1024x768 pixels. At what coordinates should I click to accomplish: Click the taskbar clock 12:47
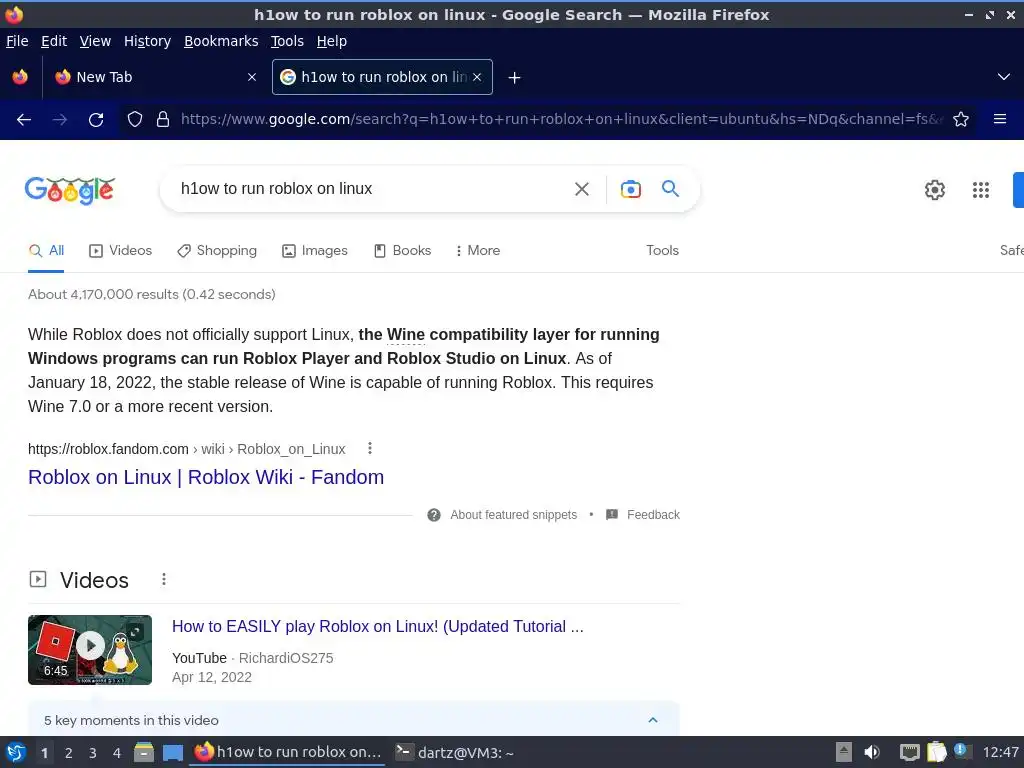[x=1000, y=752]
